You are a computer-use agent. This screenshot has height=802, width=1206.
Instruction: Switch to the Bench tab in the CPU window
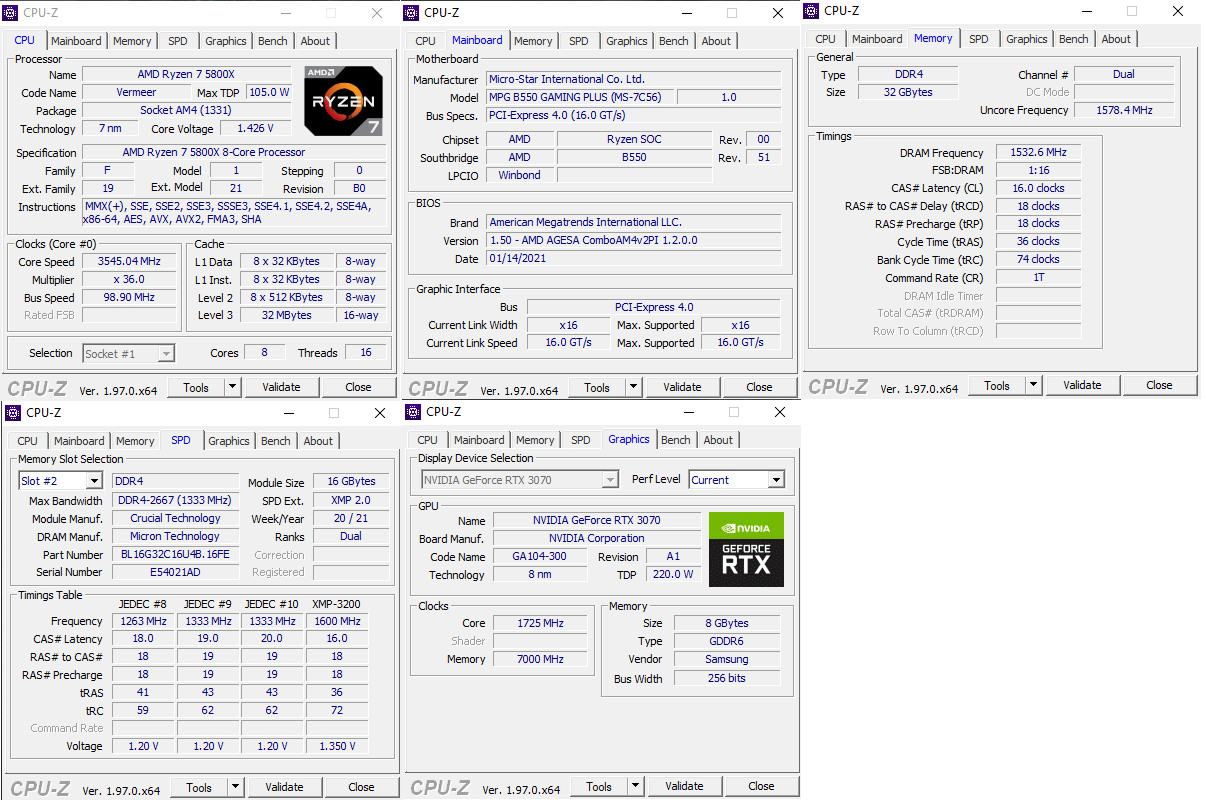272,41
